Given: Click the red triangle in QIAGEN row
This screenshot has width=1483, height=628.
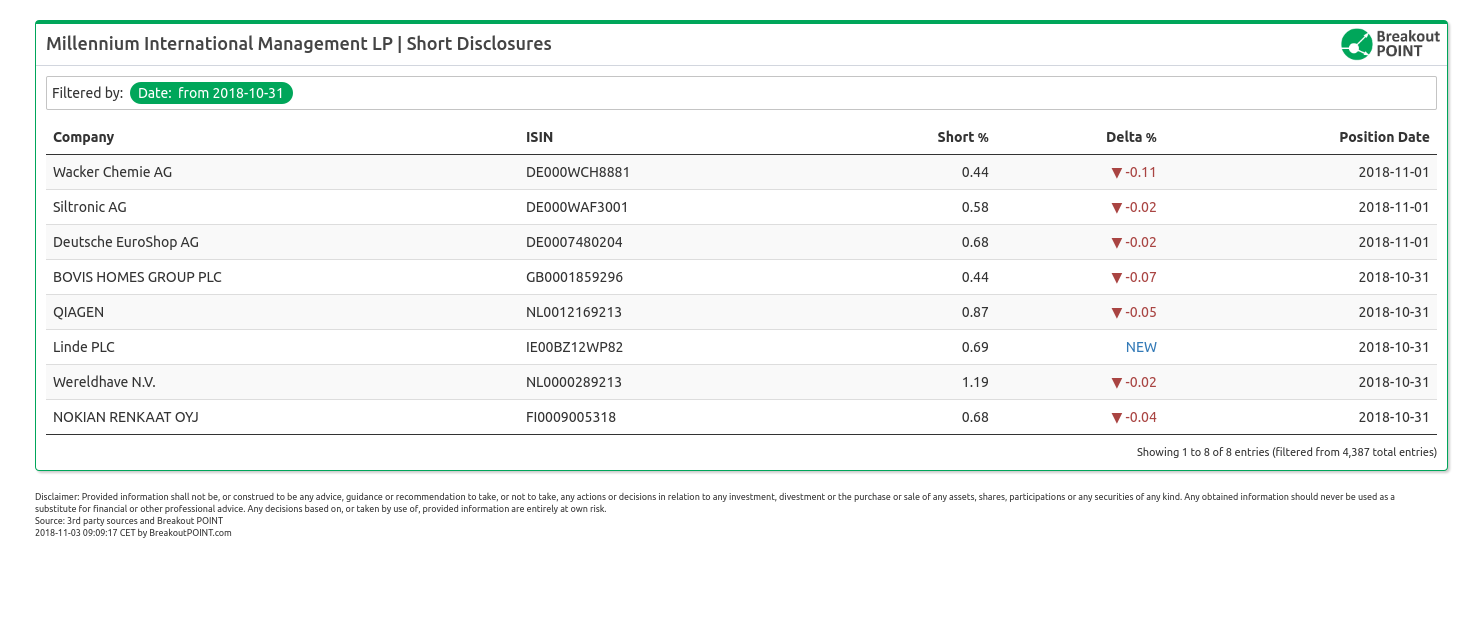Looking at the screenshot, I should (1117, 312).
